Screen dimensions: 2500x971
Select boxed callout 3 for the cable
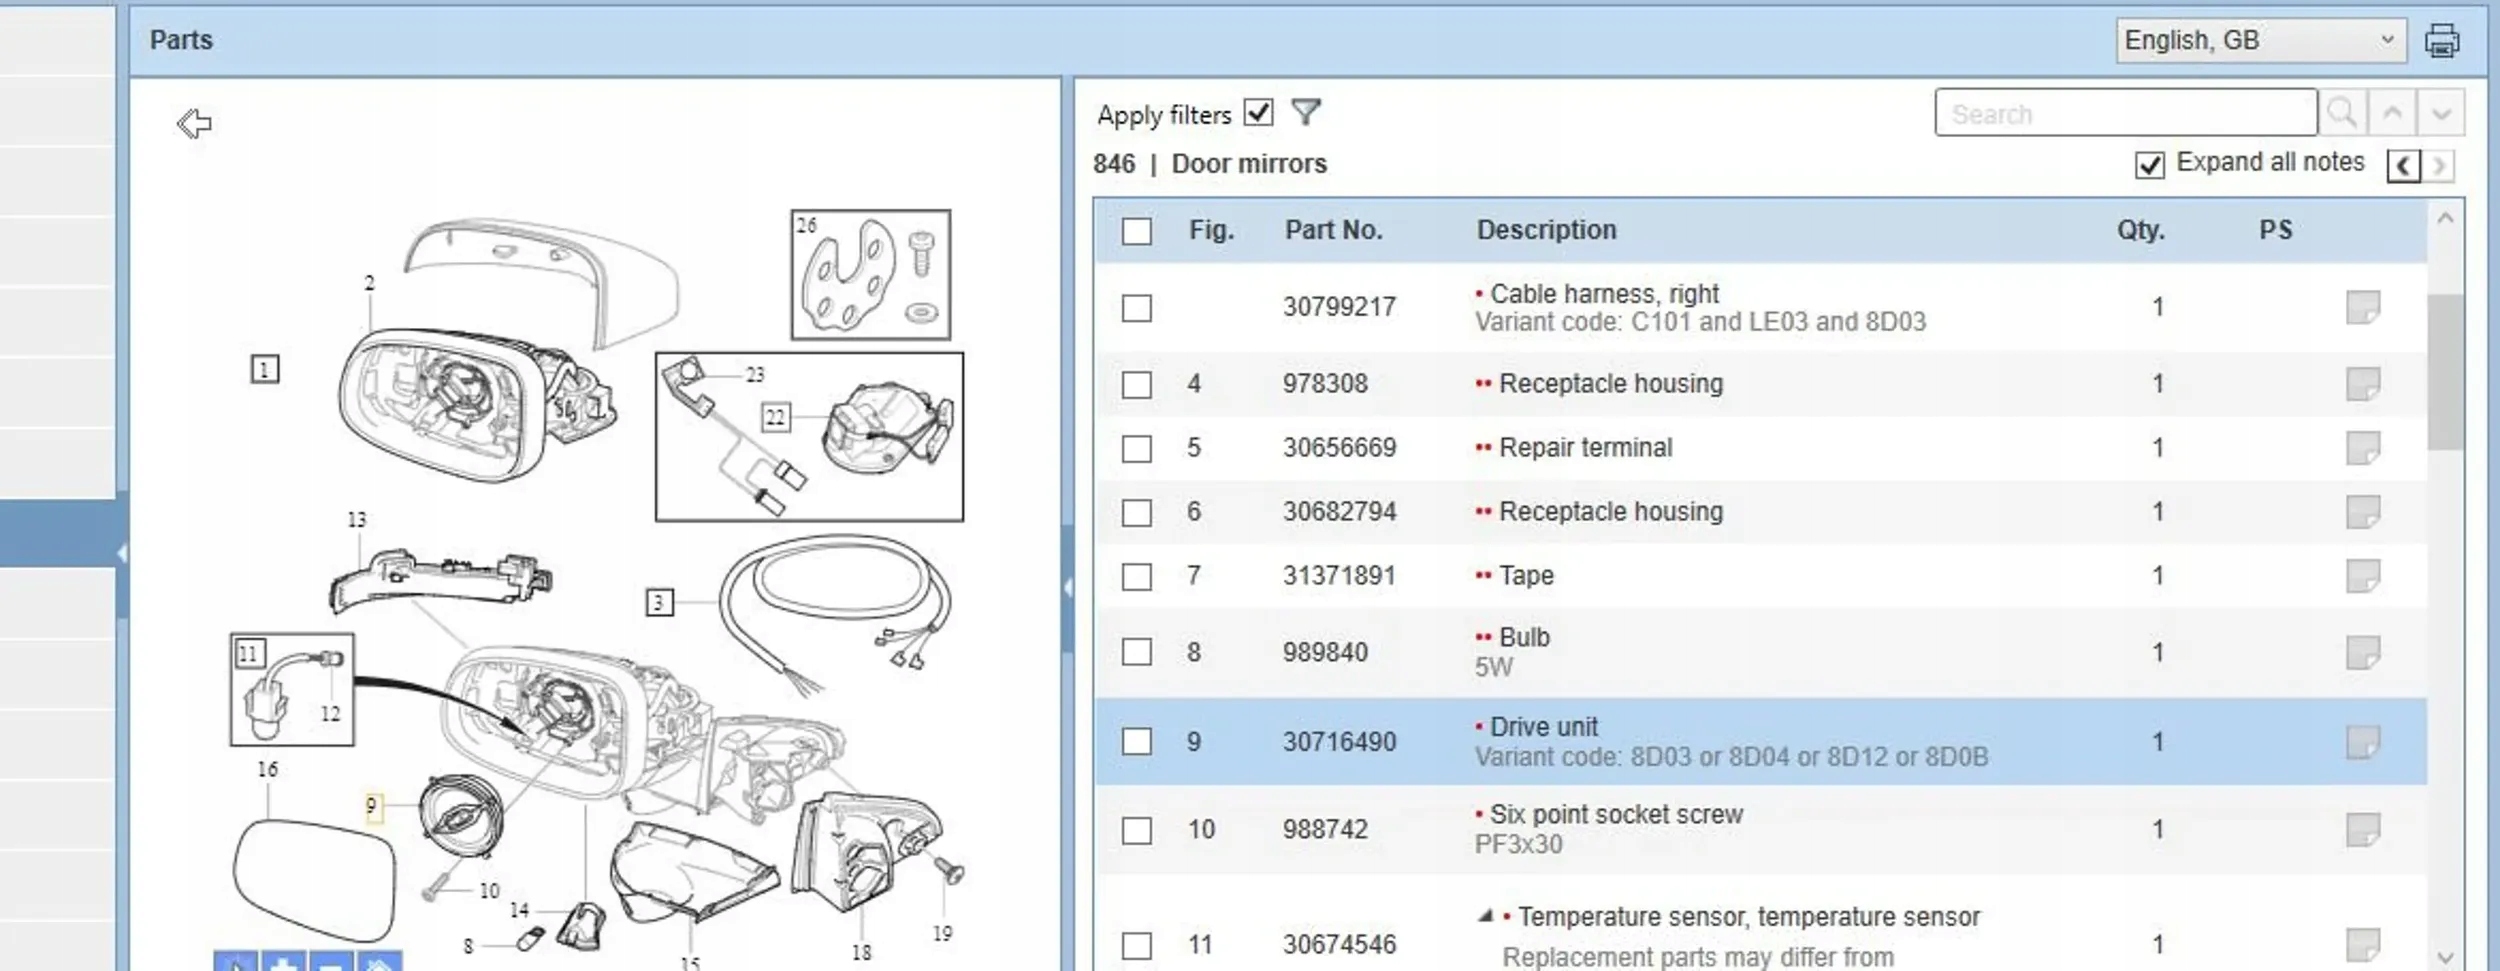coord(659,602)
